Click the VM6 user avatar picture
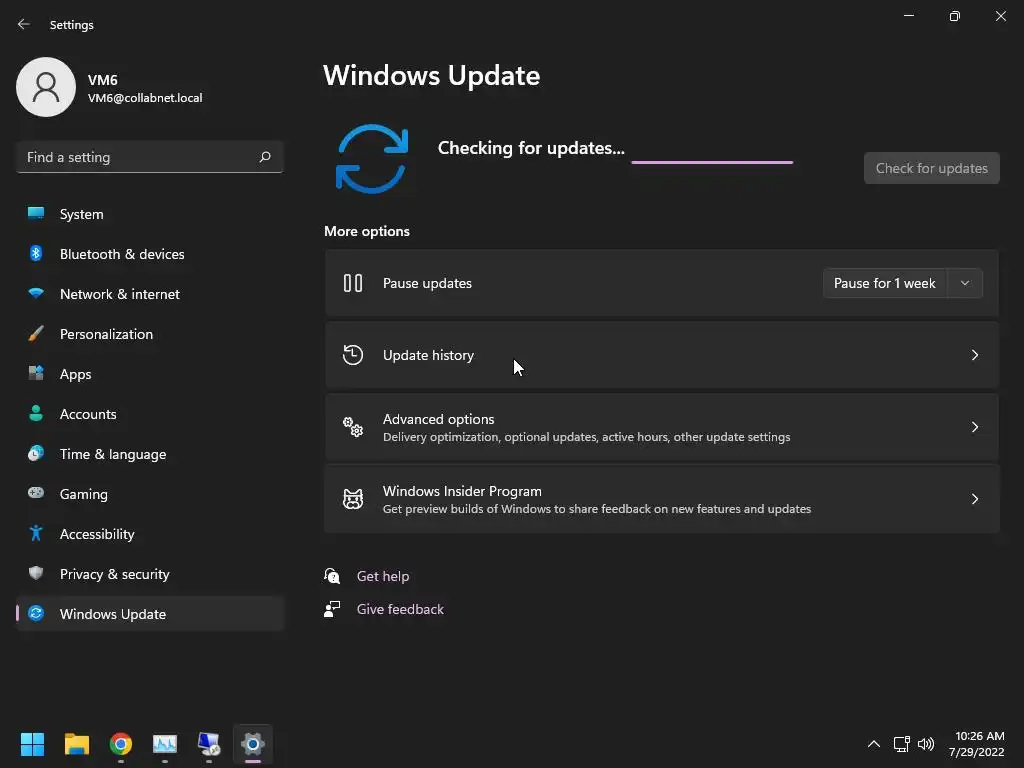 (46, 87)
